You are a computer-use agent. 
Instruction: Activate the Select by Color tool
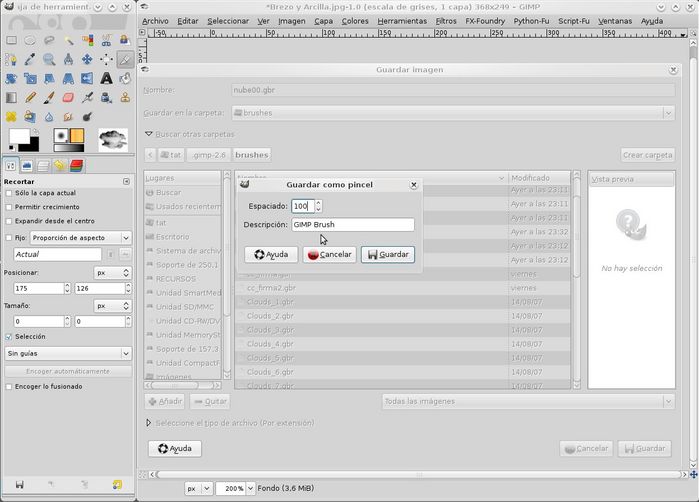coord(87,41)
